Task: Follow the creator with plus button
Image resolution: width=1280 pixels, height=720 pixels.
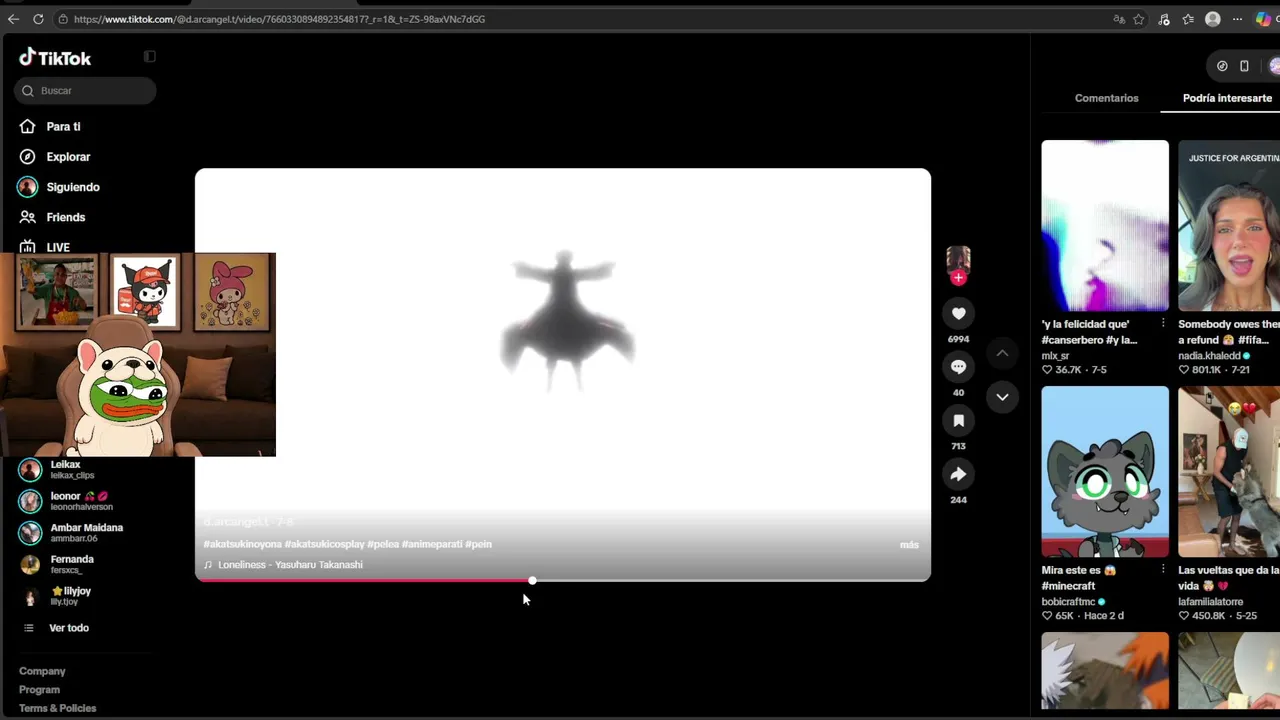Action: (958, 278)
